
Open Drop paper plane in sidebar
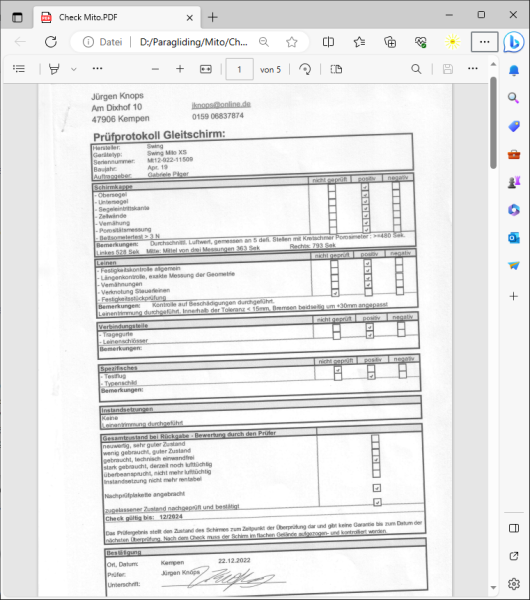514,265
